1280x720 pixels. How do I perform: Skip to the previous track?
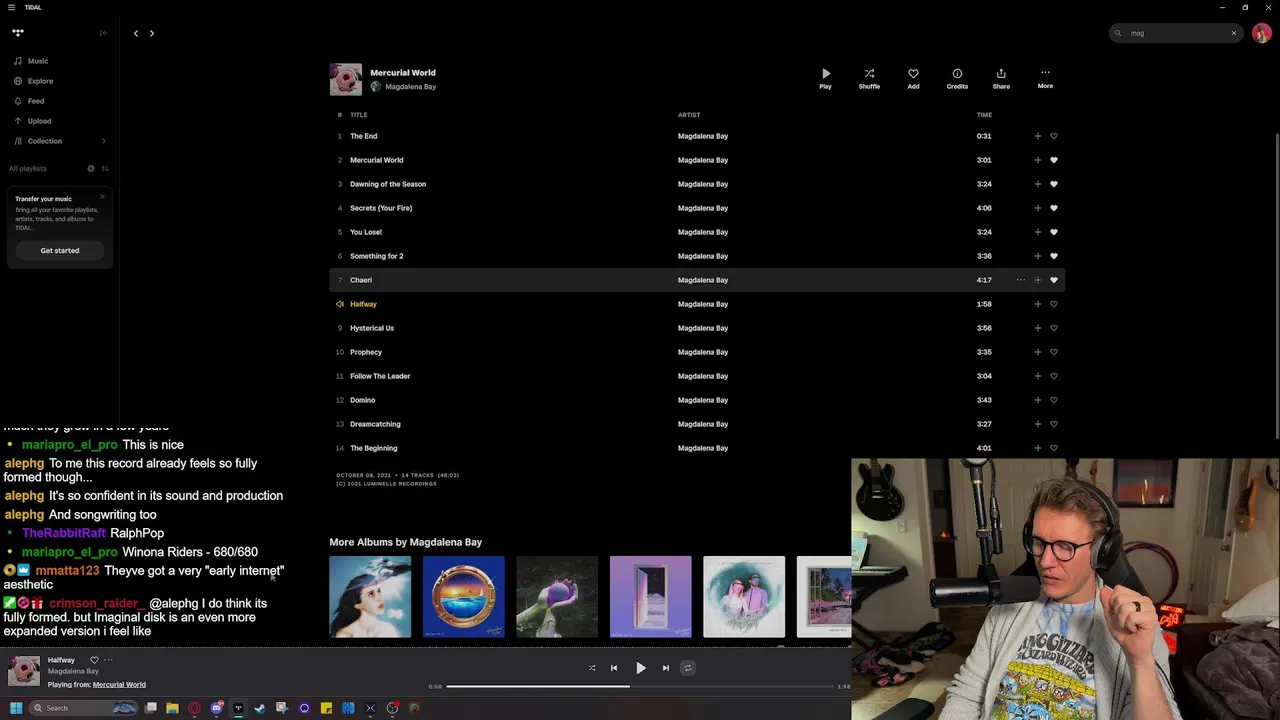[x=614, y=668]
